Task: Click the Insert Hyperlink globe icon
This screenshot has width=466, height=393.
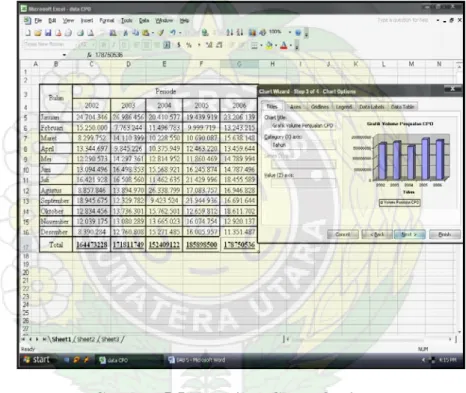Action: (x=205, y=33)
